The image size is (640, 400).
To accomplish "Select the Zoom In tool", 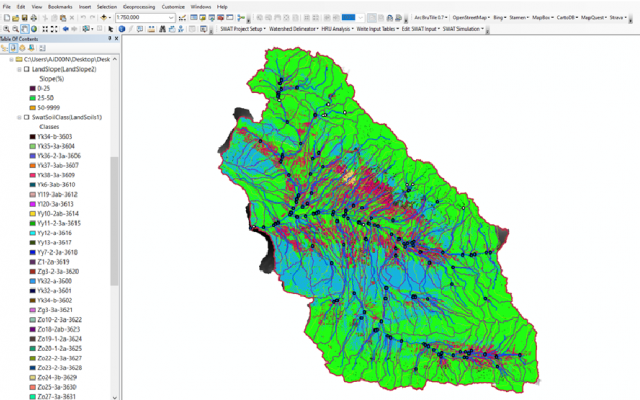I will coord(7,29).
